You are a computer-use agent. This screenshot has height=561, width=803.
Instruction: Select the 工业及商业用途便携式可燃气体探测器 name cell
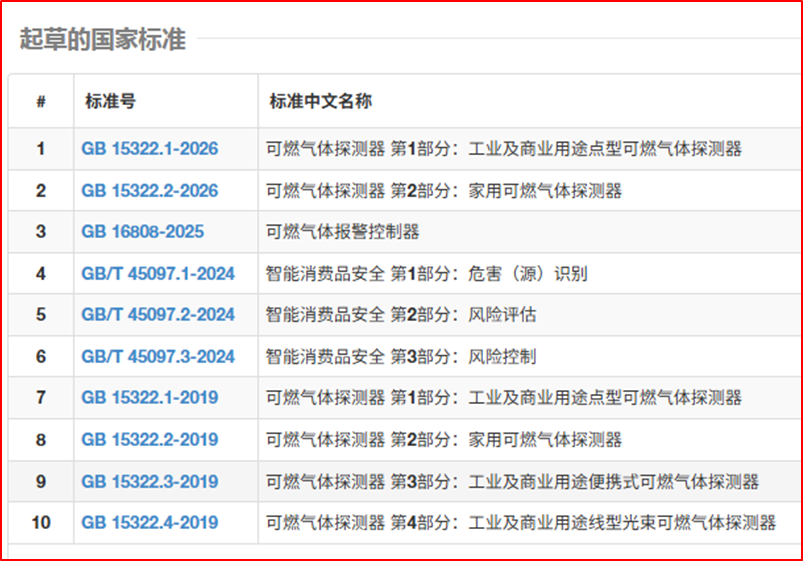tap(512, 482)
